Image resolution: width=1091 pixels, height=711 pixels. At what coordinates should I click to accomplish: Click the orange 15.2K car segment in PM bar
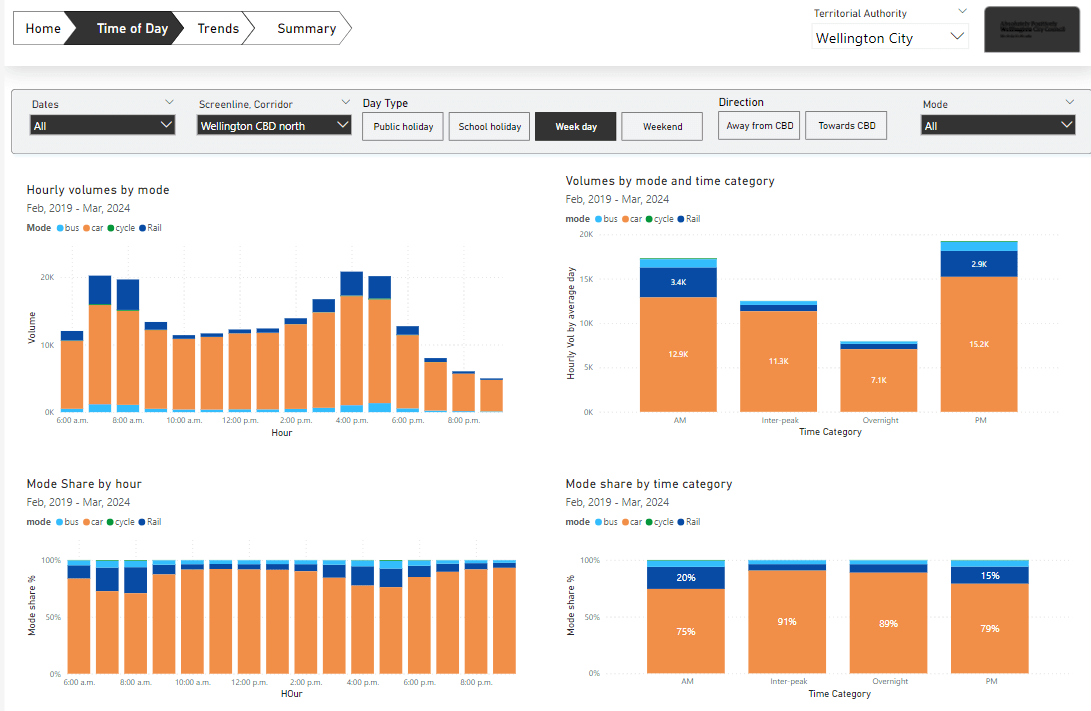[979, 343]
